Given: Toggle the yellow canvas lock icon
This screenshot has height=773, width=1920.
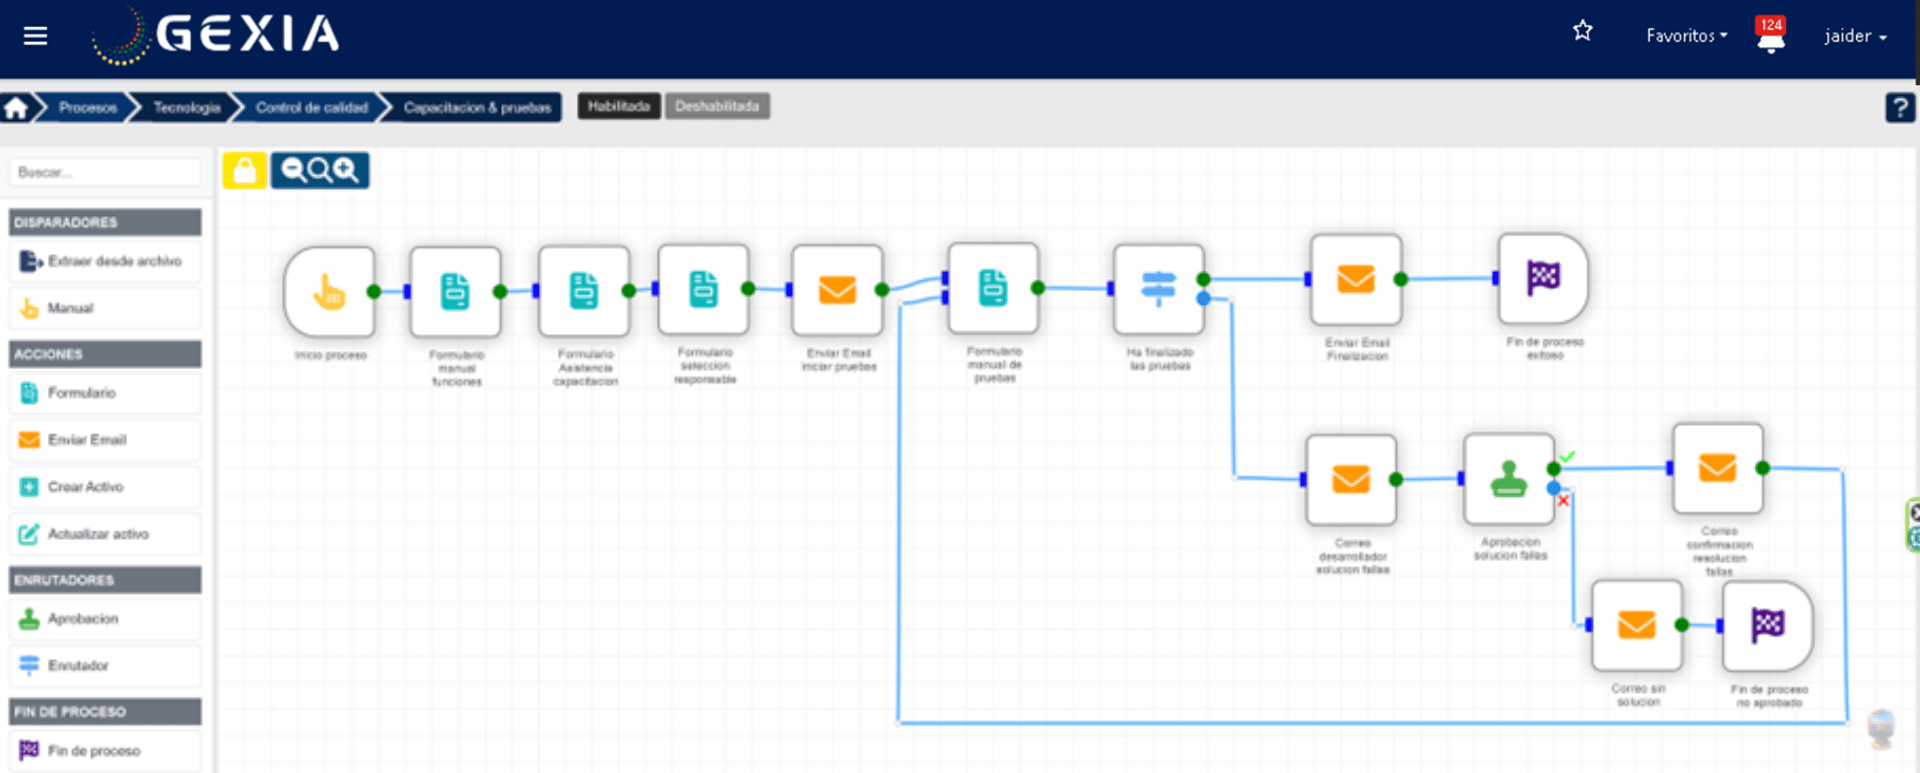Looking at the screenshot, I should [244, 171].
